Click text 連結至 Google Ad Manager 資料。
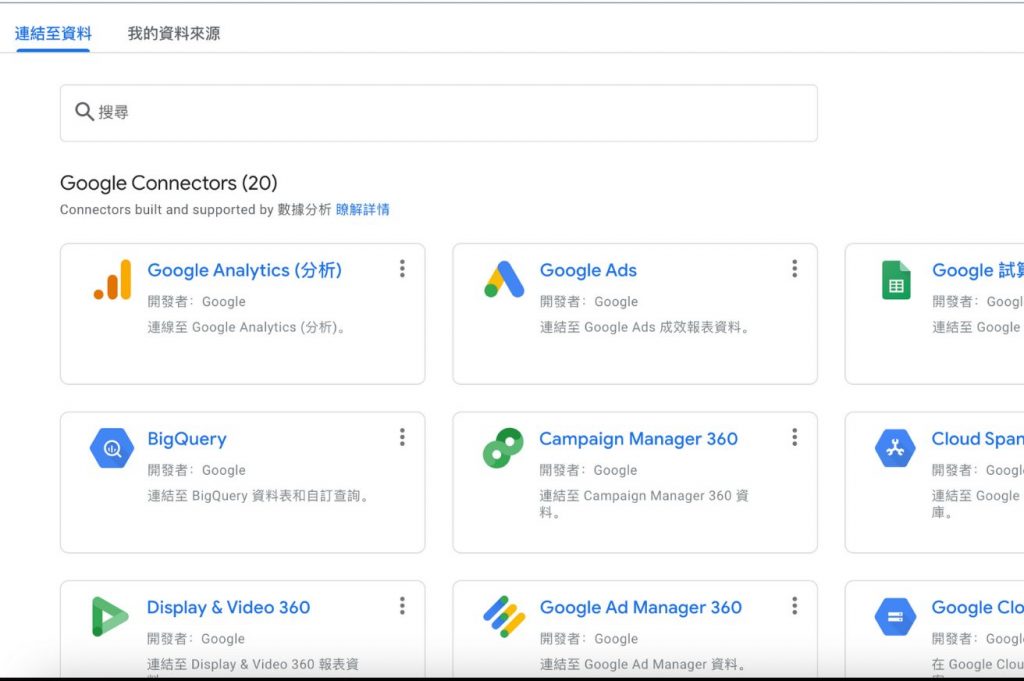 click(x=643, y=664)
